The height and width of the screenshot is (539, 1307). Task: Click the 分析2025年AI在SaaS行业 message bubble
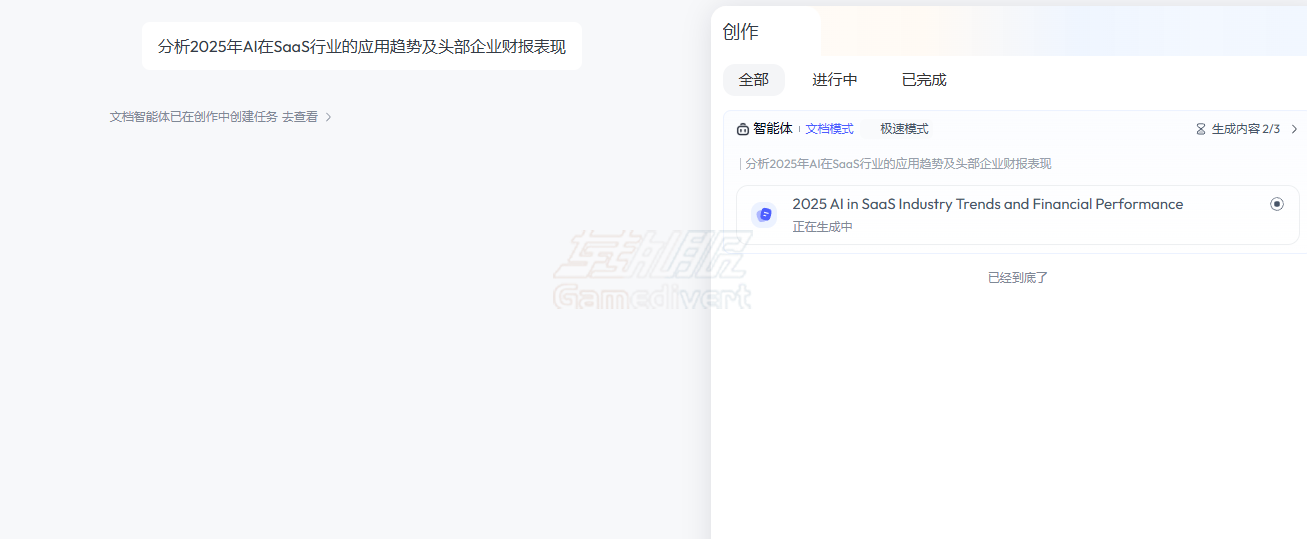362,46
